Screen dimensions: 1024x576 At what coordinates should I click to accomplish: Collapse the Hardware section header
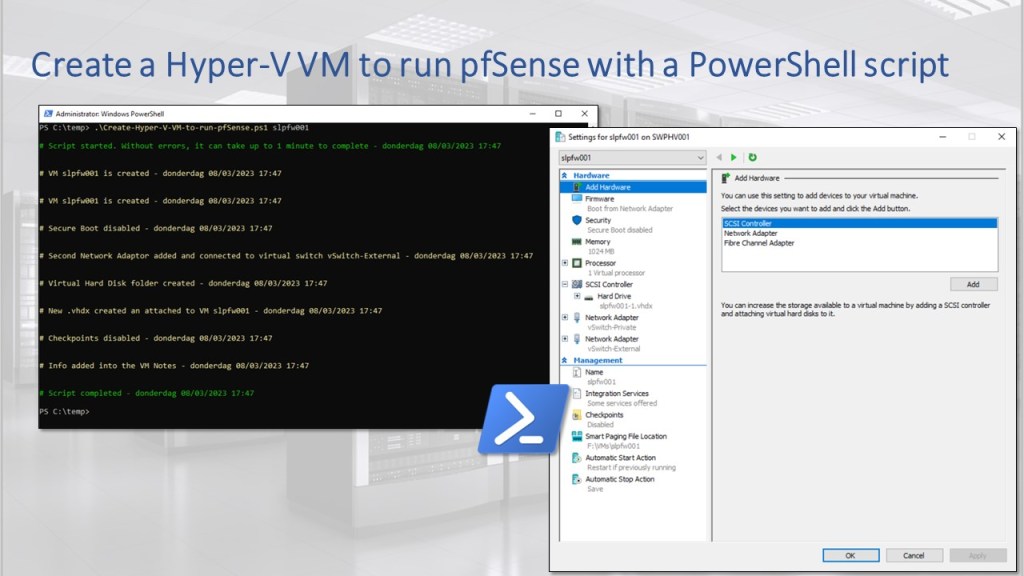click(565, 176)
